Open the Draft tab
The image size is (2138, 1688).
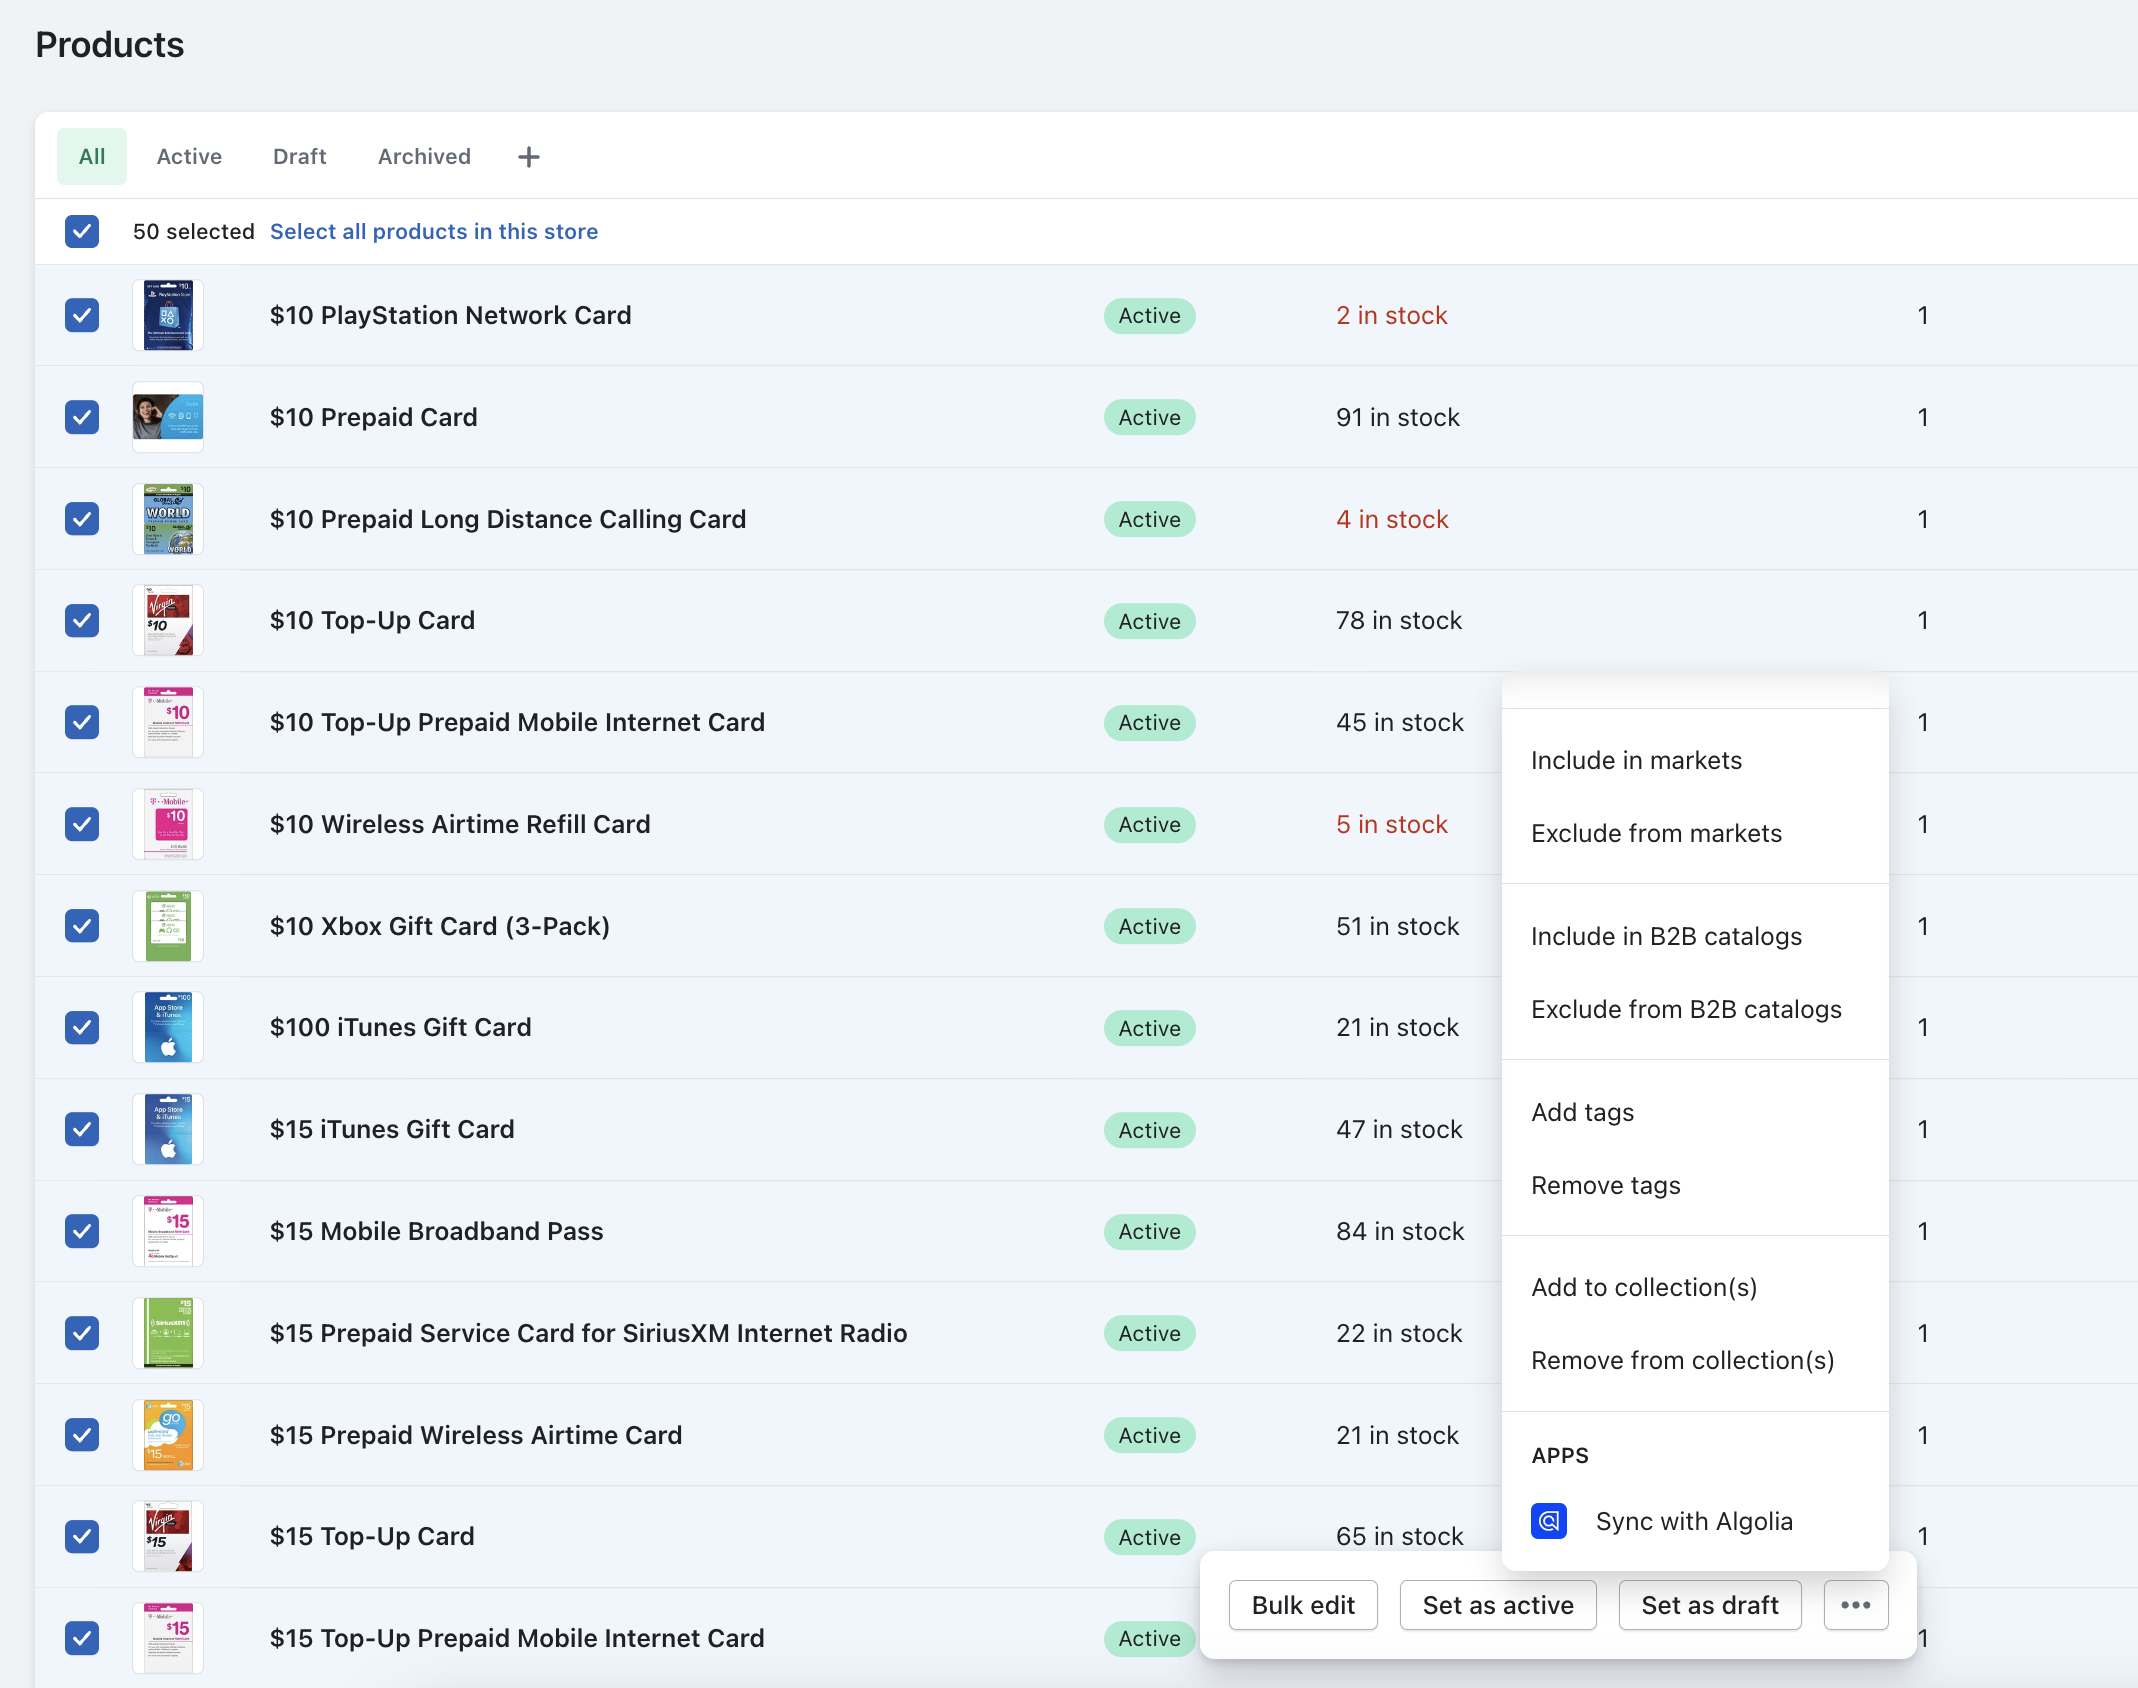[300, 156]
